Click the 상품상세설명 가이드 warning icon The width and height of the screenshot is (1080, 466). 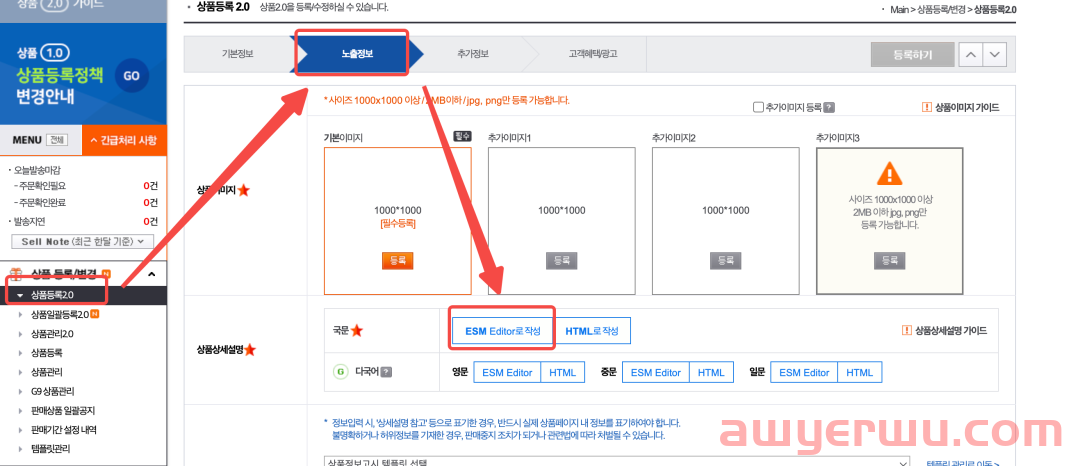[906, 330]
